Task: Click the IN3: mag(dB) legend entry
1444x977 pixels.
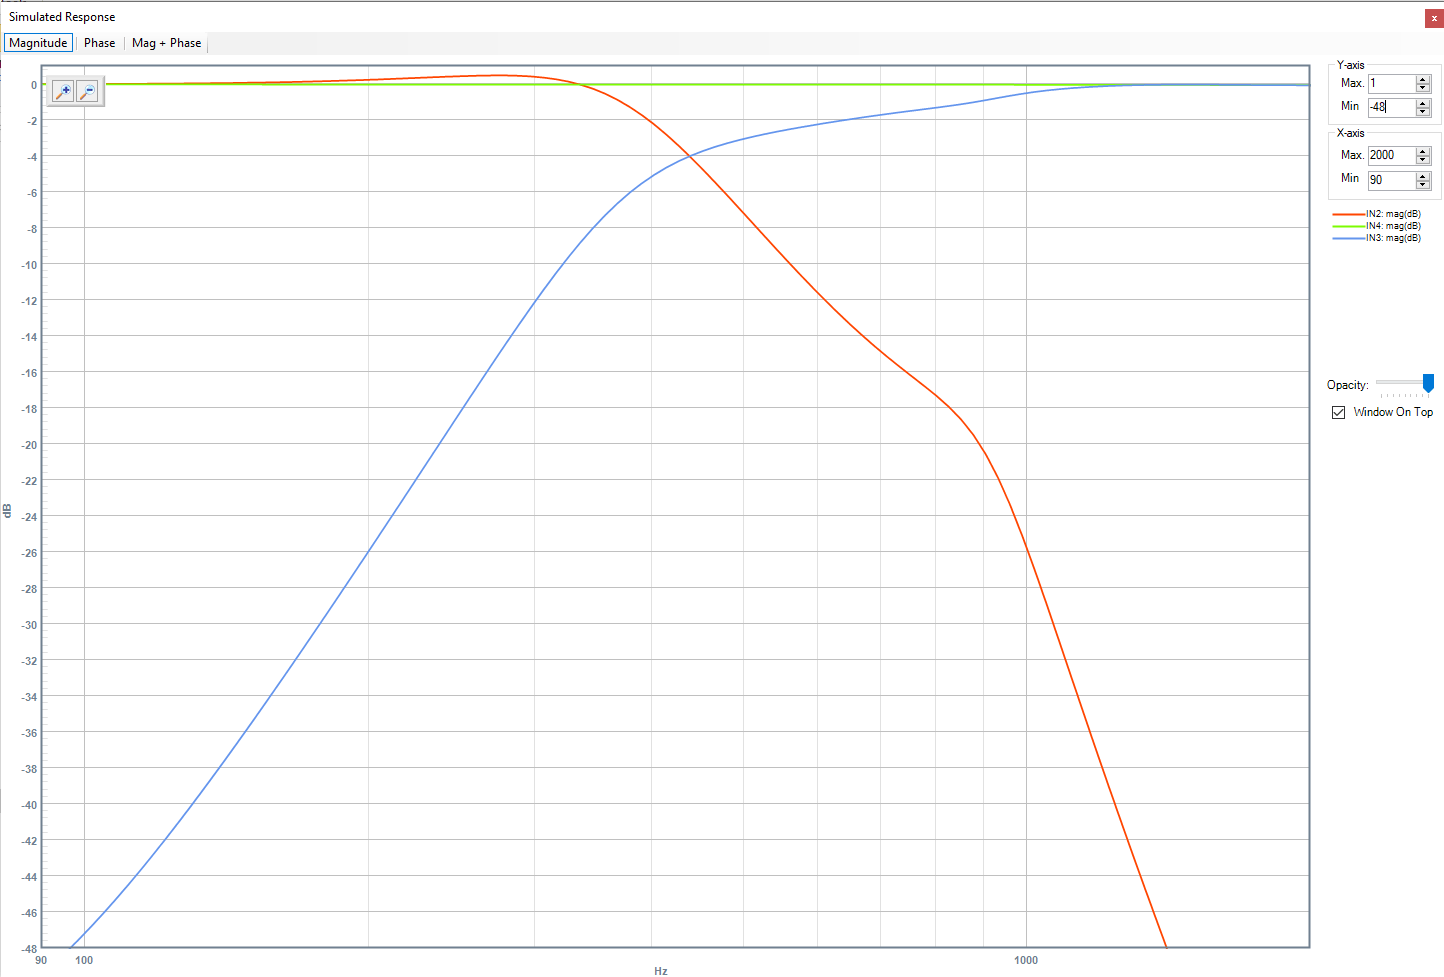Action: click(1377, 238)
